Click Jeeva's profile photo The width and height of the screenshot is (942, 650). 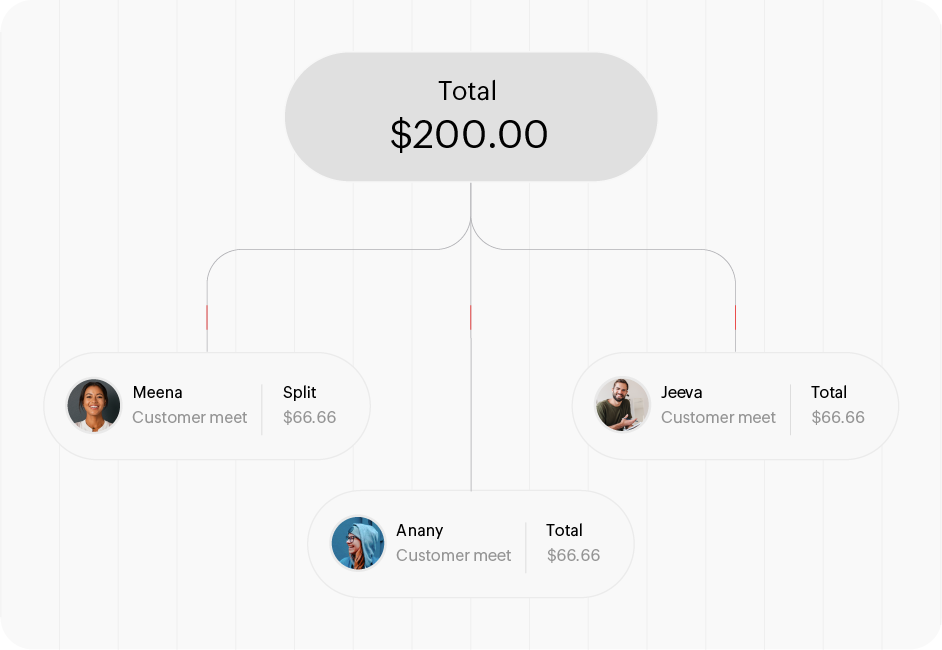click(622, 406)
